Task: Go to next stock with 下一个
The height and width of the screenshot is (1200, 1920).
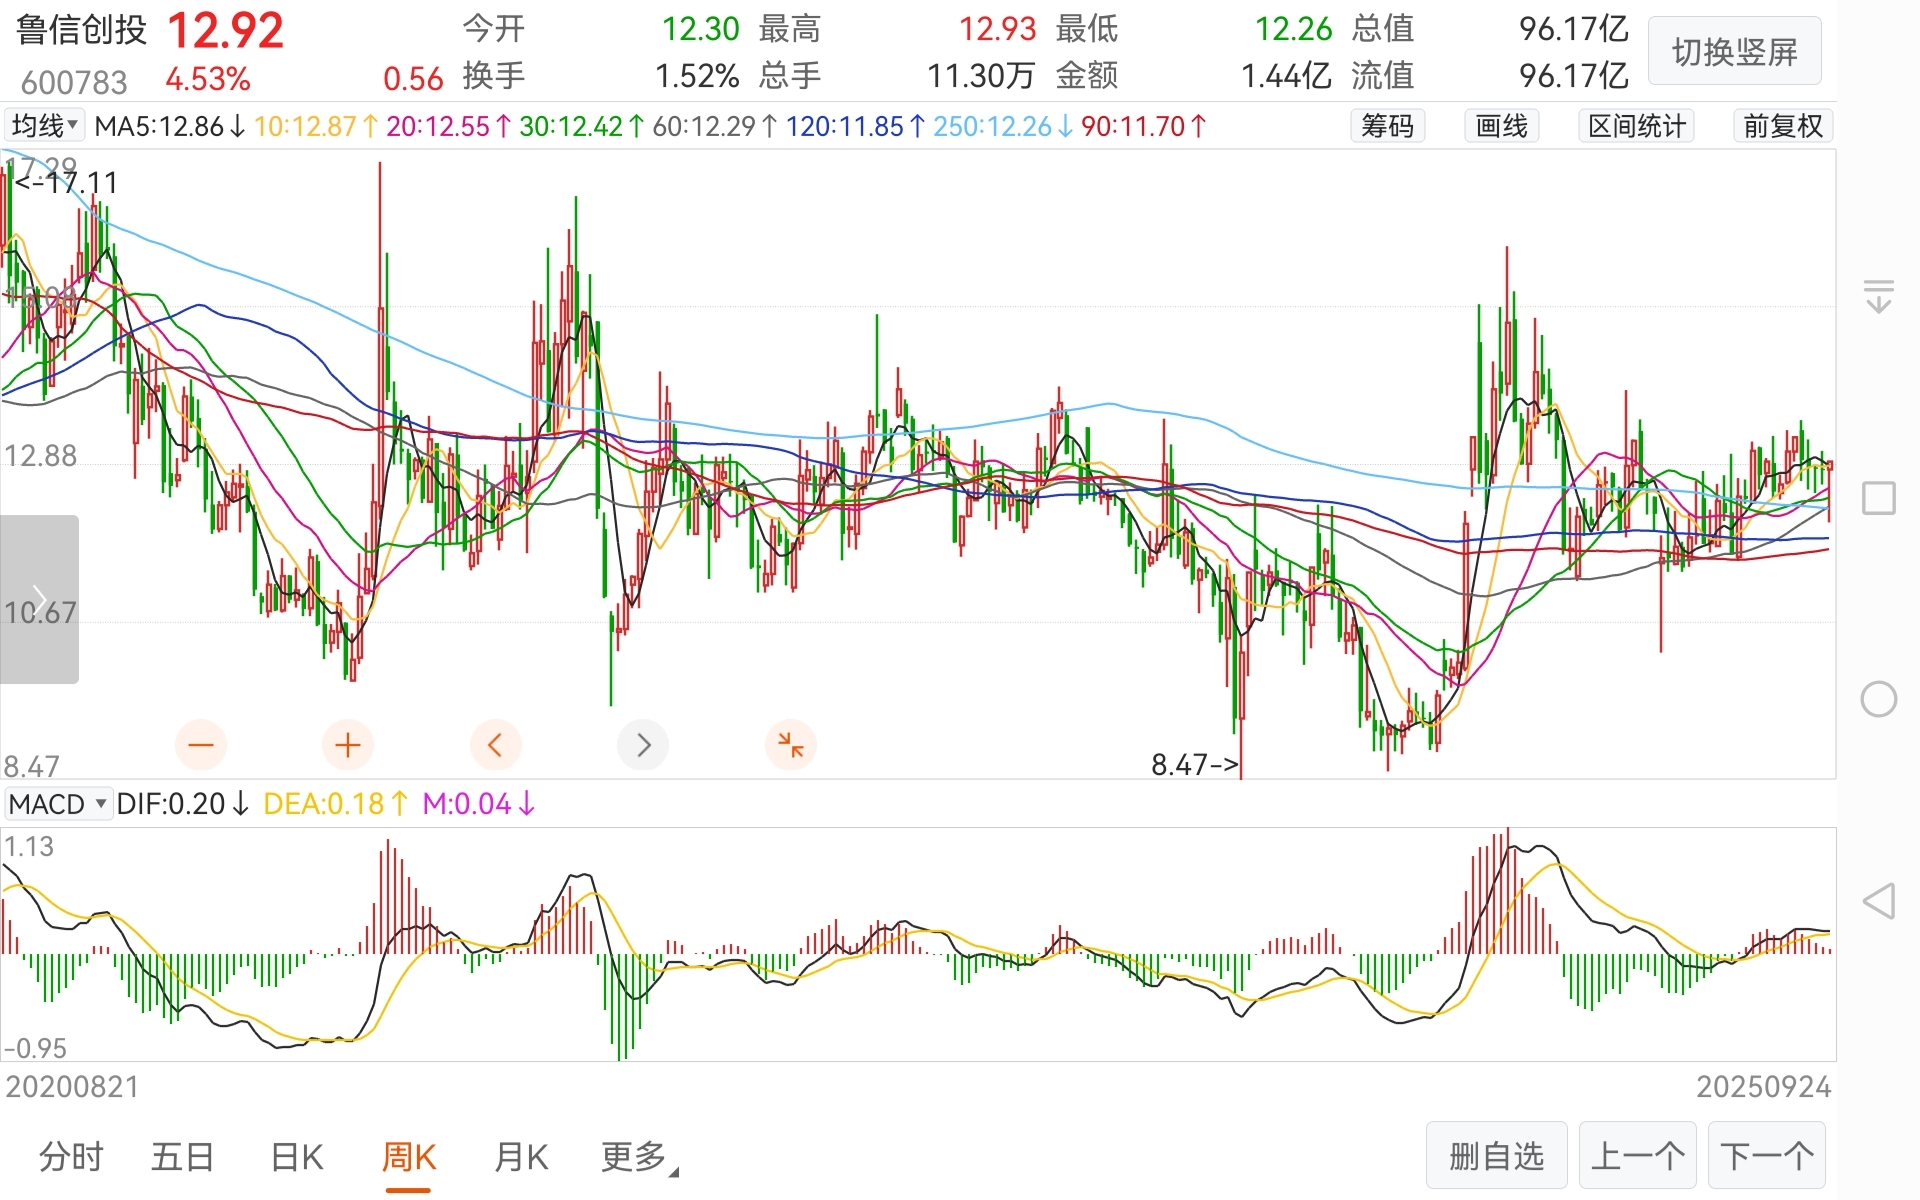Action: [1767, 1156]
